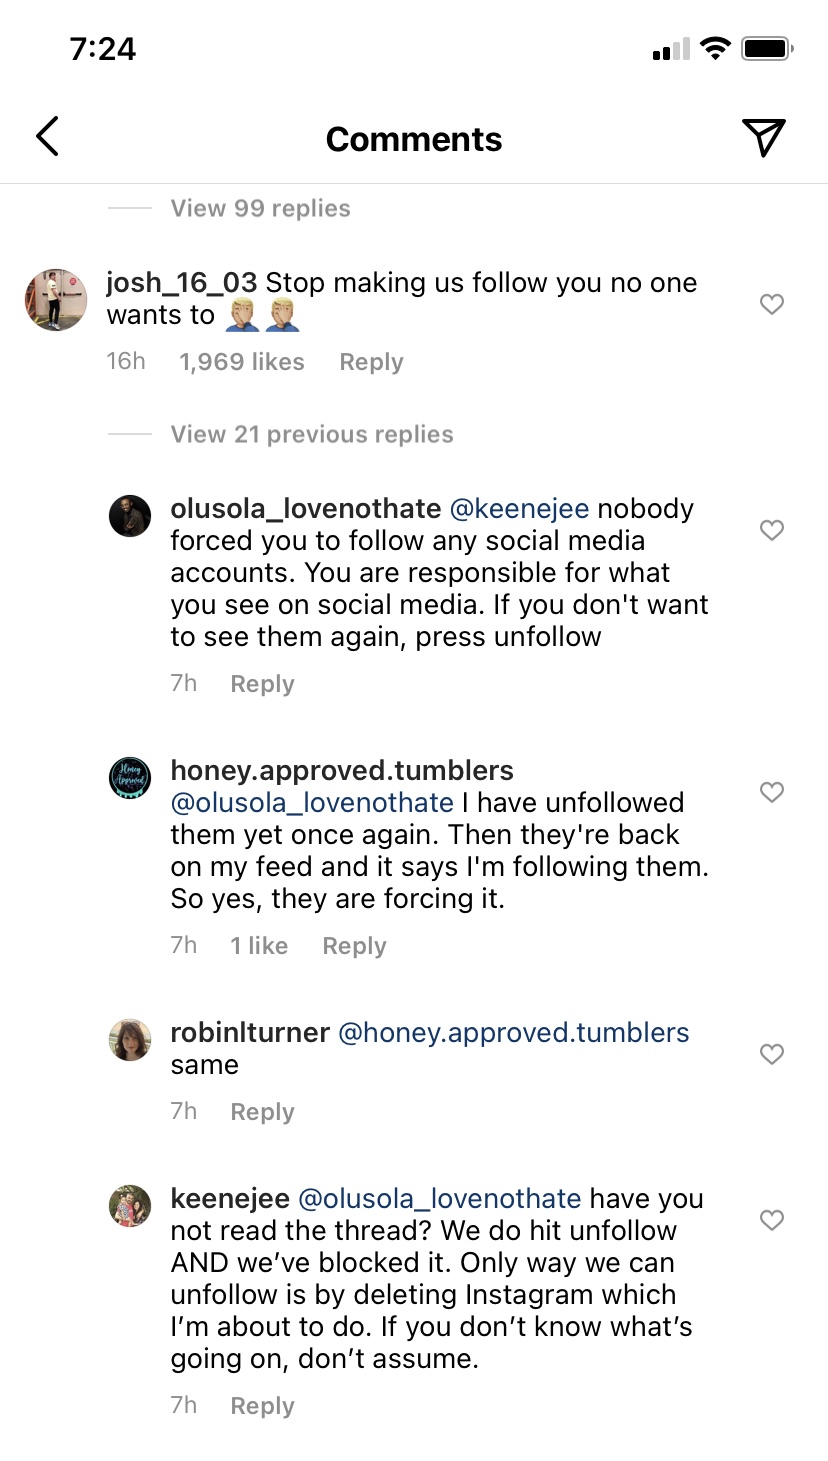
Task: Expand View 21 previous replies
Action: tap(312, 434)
